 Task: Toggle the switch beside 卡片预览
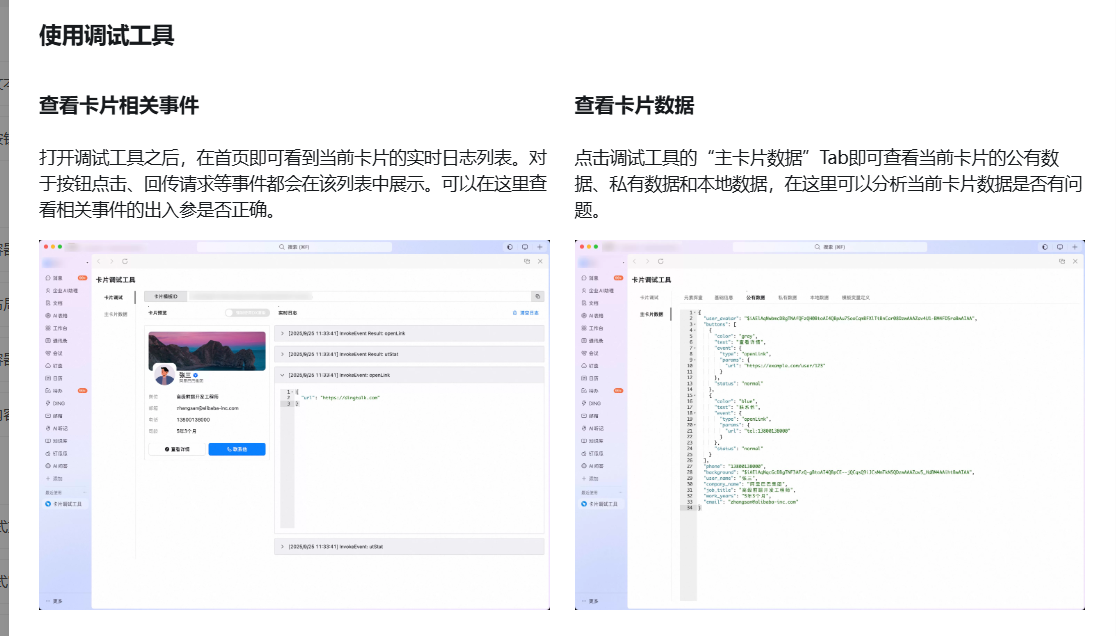(x=246, y=312)
